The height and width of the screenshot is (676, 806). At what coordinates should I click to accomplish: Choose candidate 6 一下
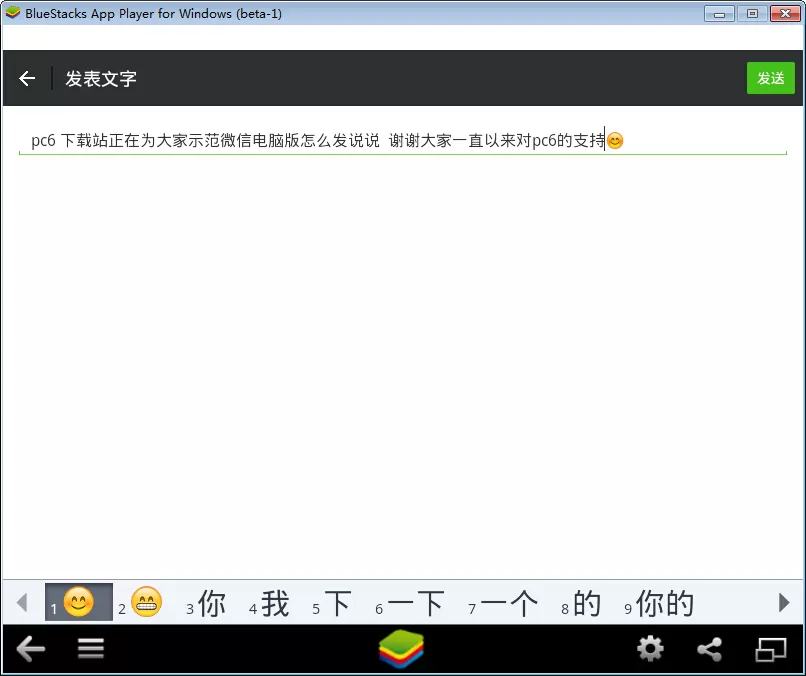pos(410,603)
